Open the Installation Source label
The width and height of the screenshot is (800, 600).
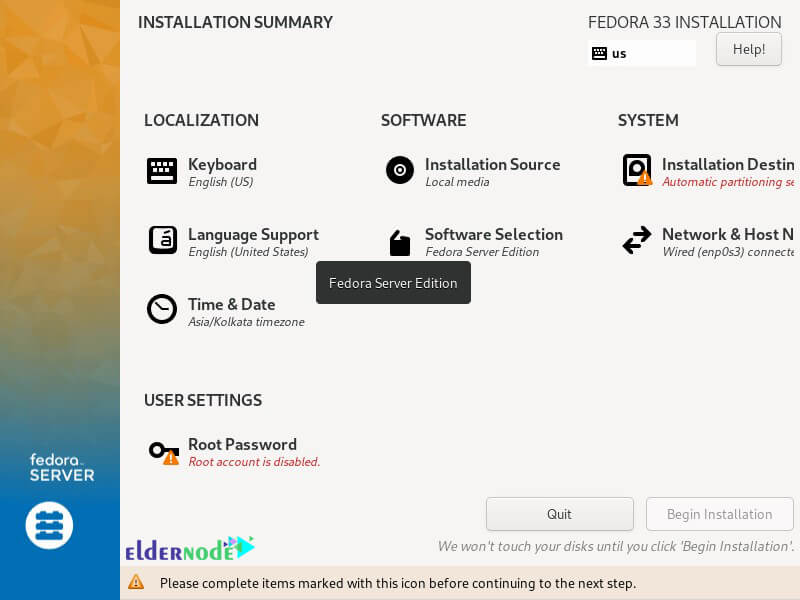pyautogui.click(x=492, y=164)
